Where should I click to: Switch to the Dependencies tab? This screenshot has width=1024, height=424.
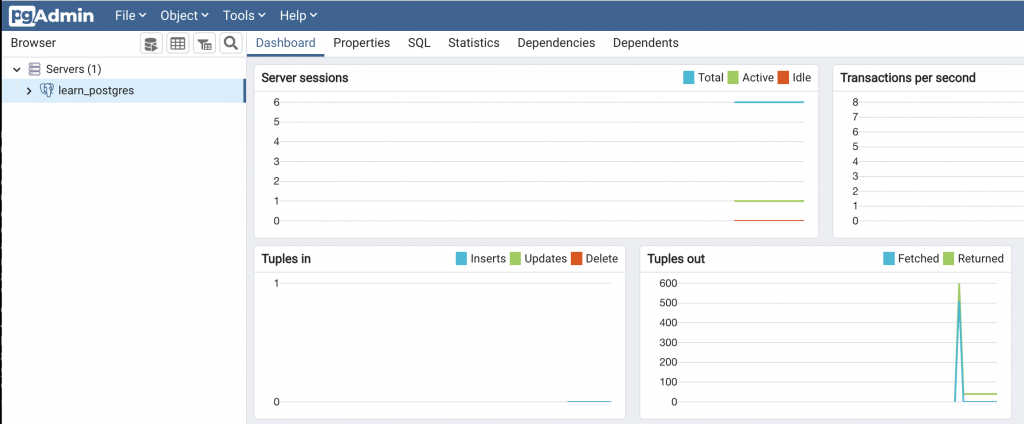pos(556,43)
